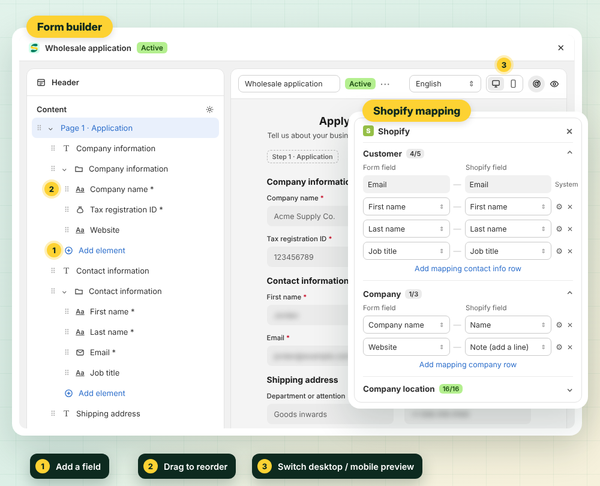The width and height of the screenshot is (600, 486).
Task: Open settings gear for Company name mapping
Action: tap(559, 325)
